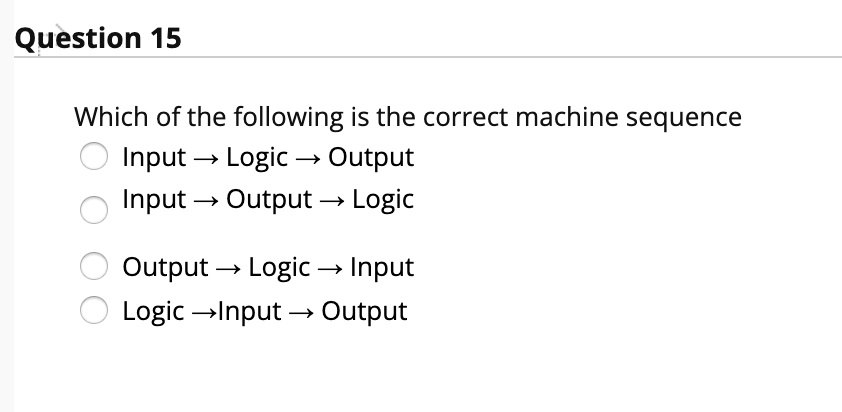Pick the Output → Logic → Input radio button
This screenshot has width=842, height=412.
click(x=93, y=266)
